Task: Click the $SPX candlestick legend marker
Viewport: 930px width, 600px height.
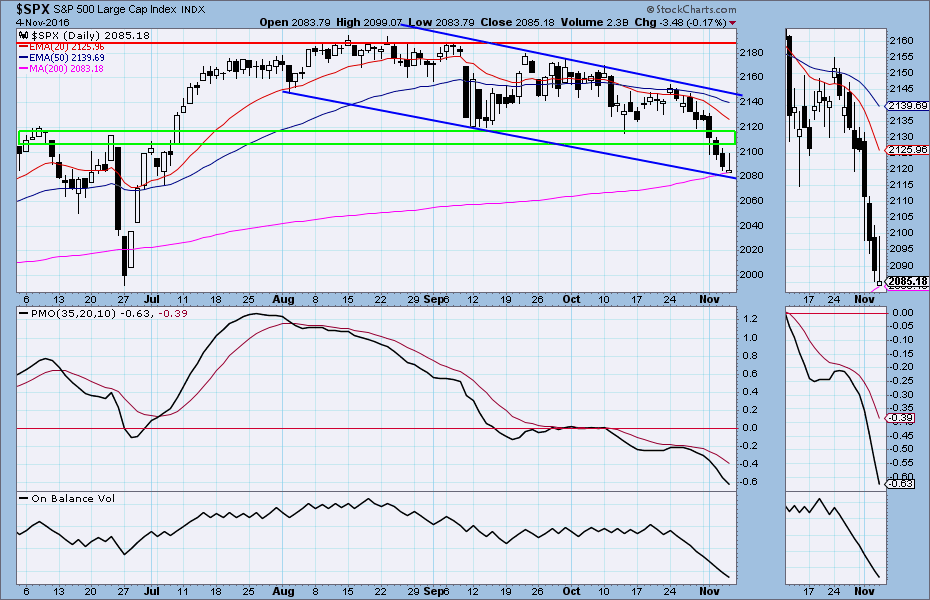Action: [24, 34]
